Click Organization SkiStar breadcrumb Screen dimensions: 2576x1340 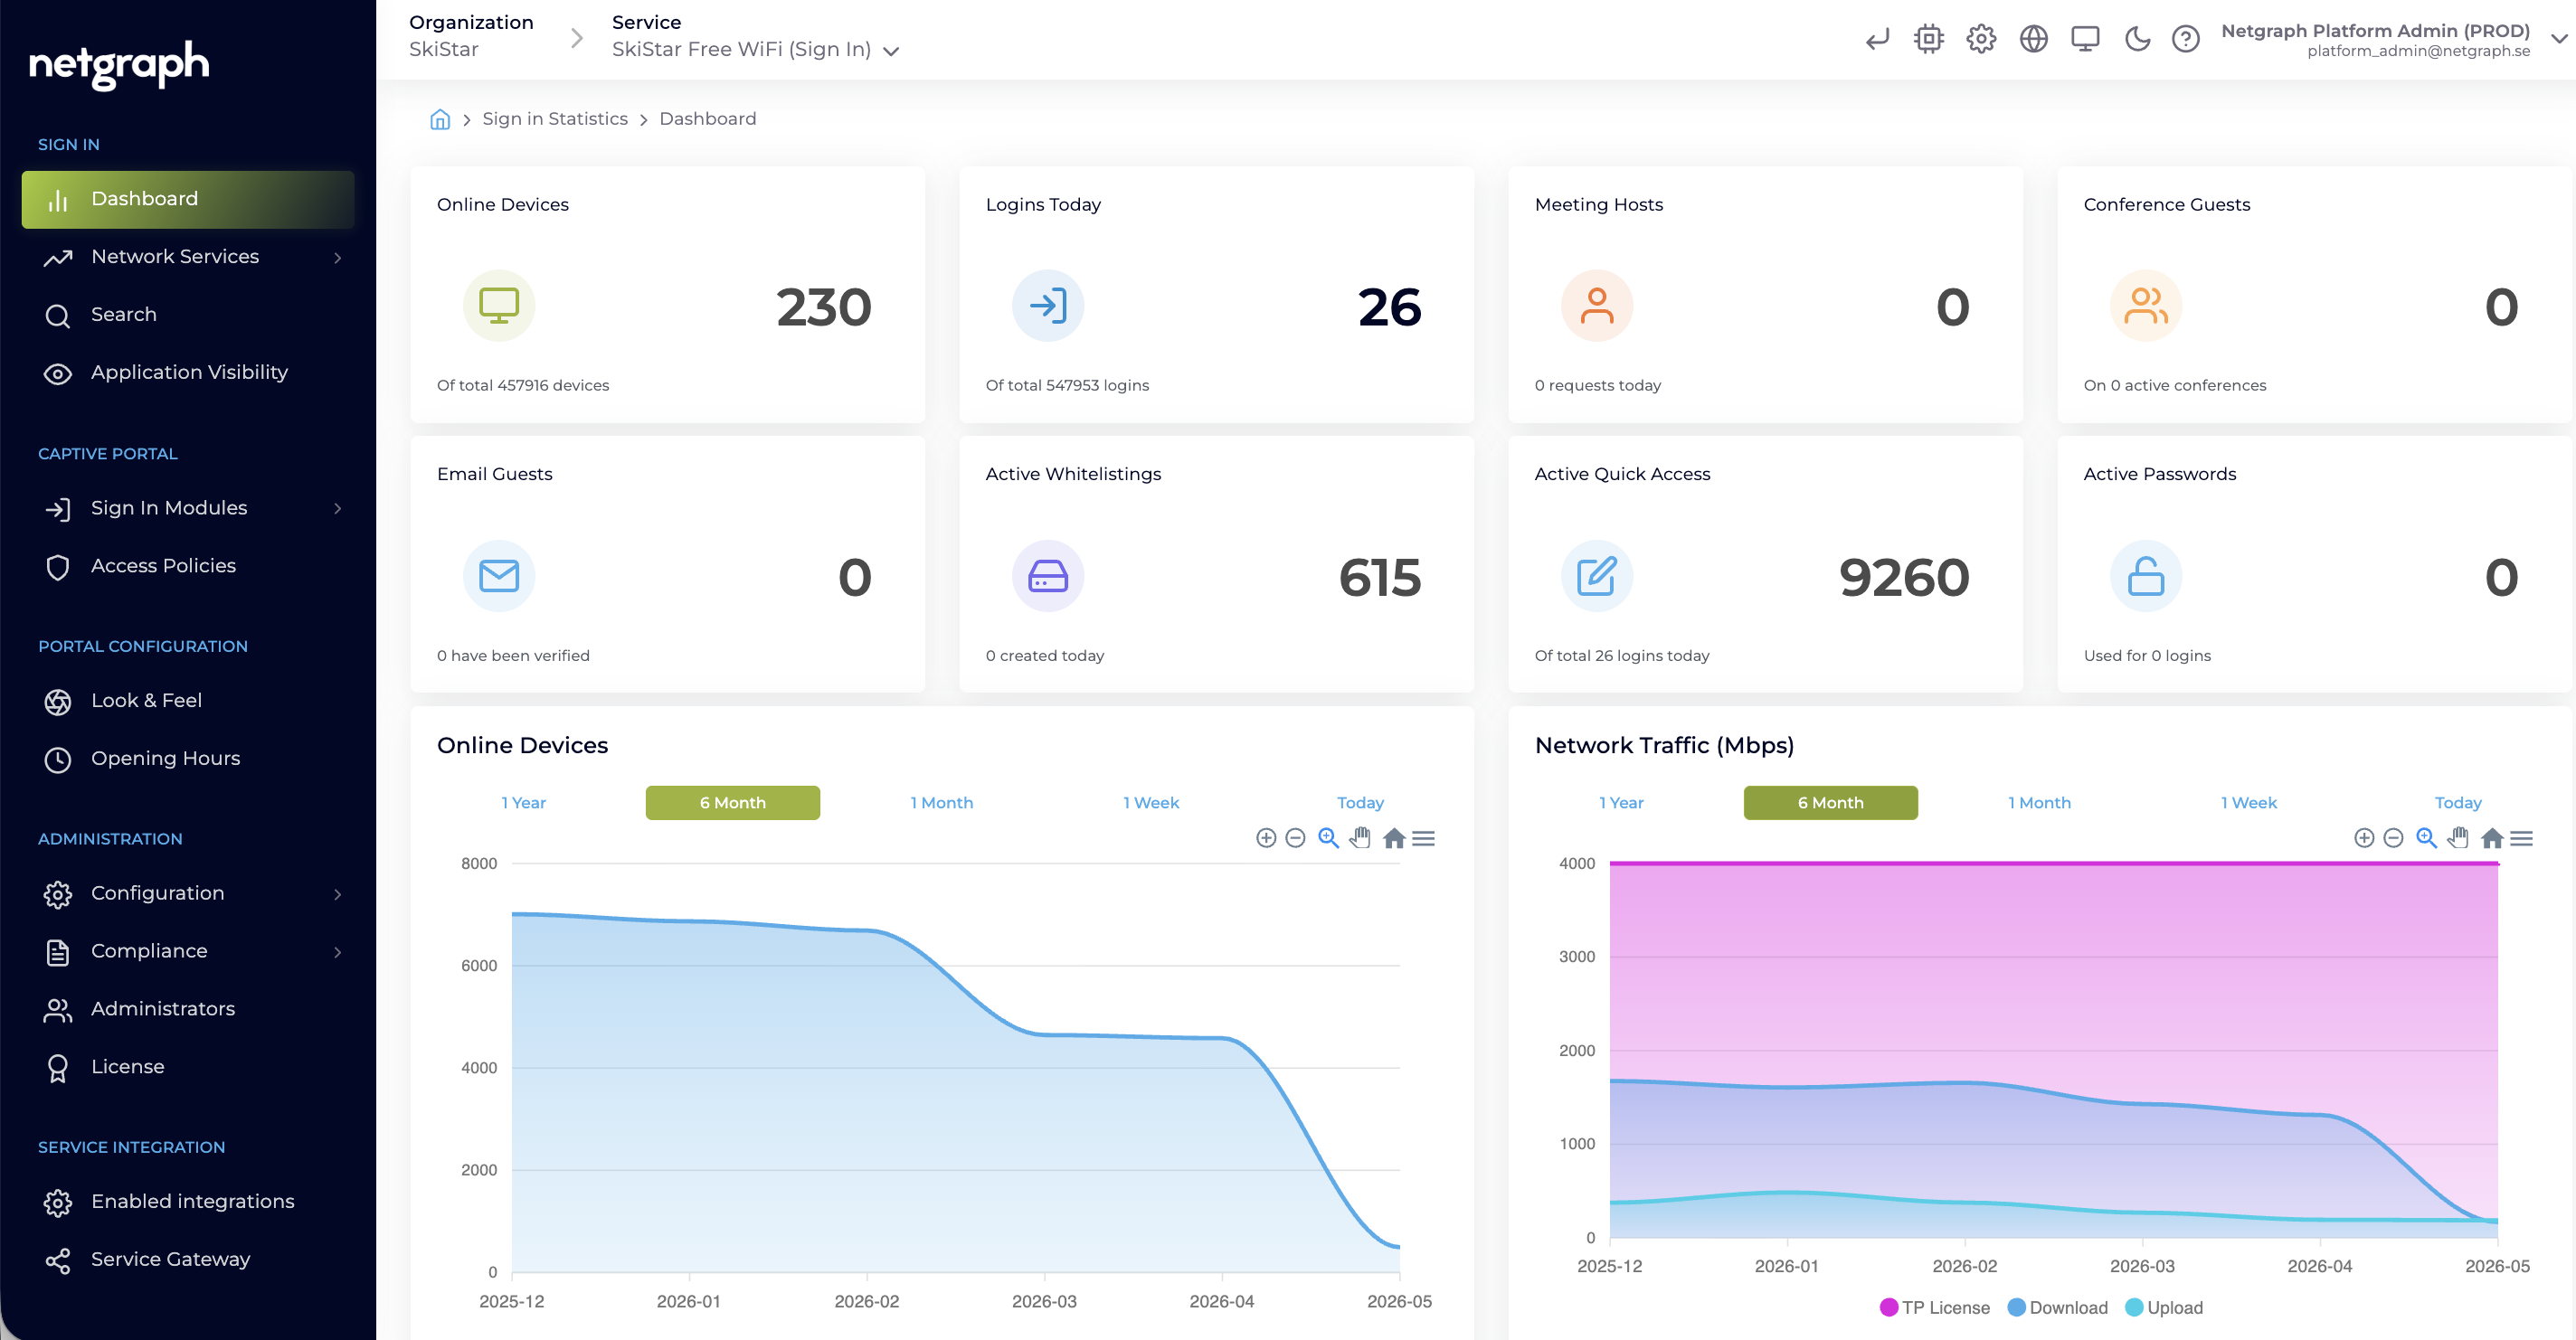(471, 36)
